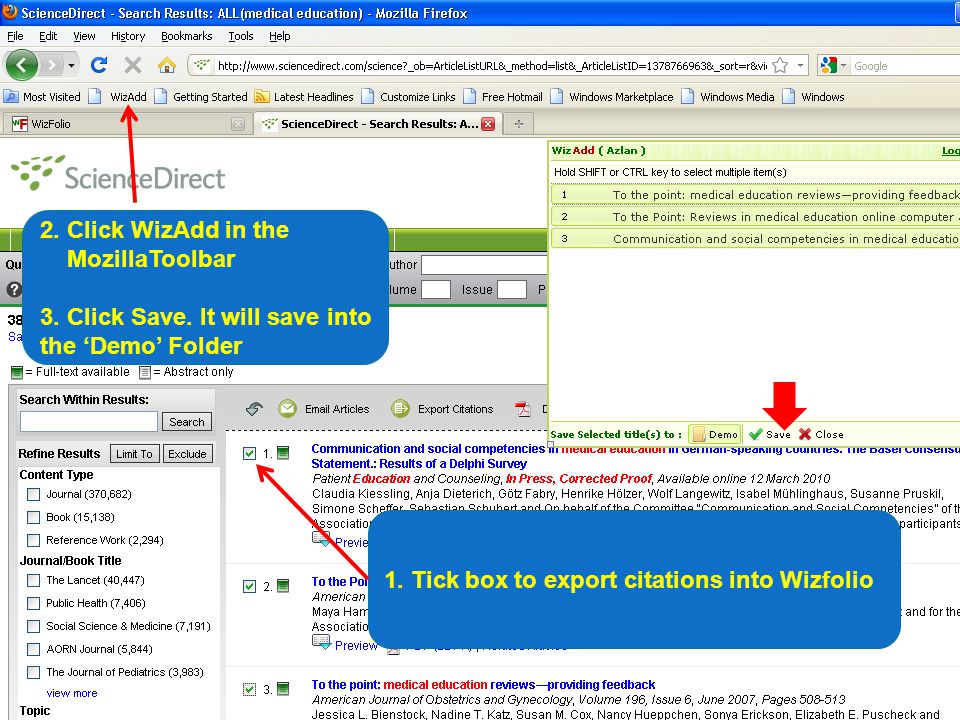This screenshot has width=960, height=720.
Task: Open the View menu
Action: coord(84,36)
